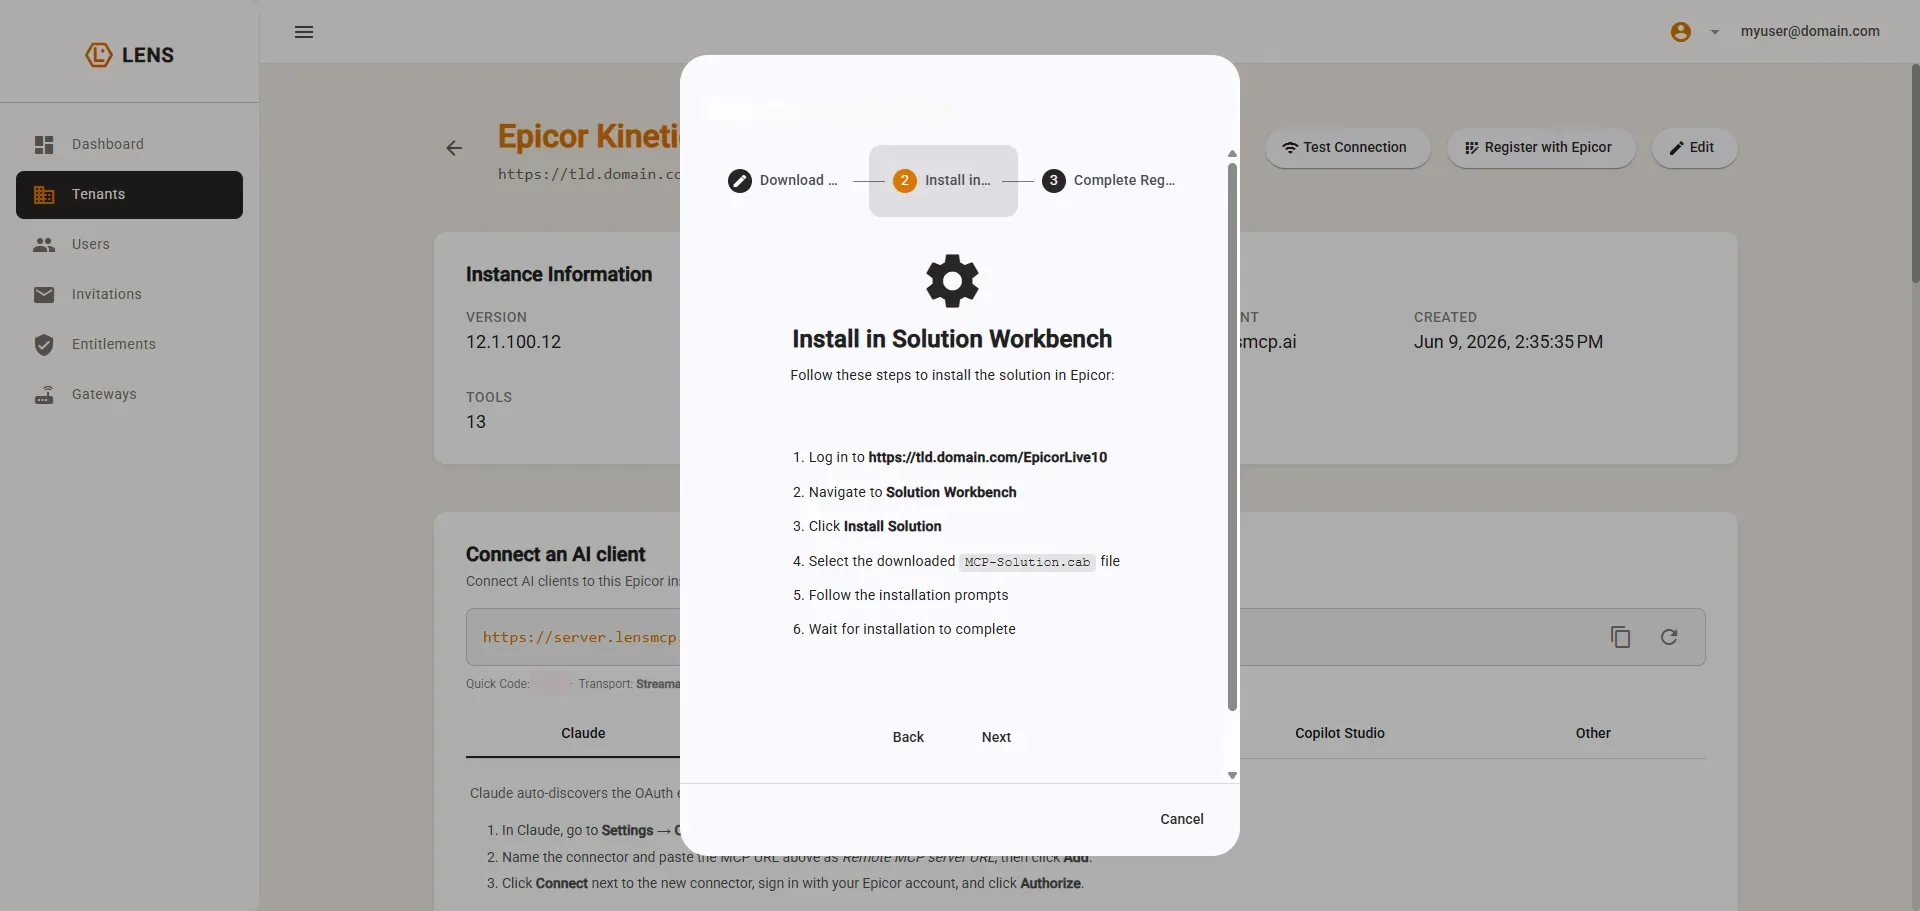The height and width of the screenshot is (911, 1920).
Task: Click the LENS logo icon
Action: [99, 55]
